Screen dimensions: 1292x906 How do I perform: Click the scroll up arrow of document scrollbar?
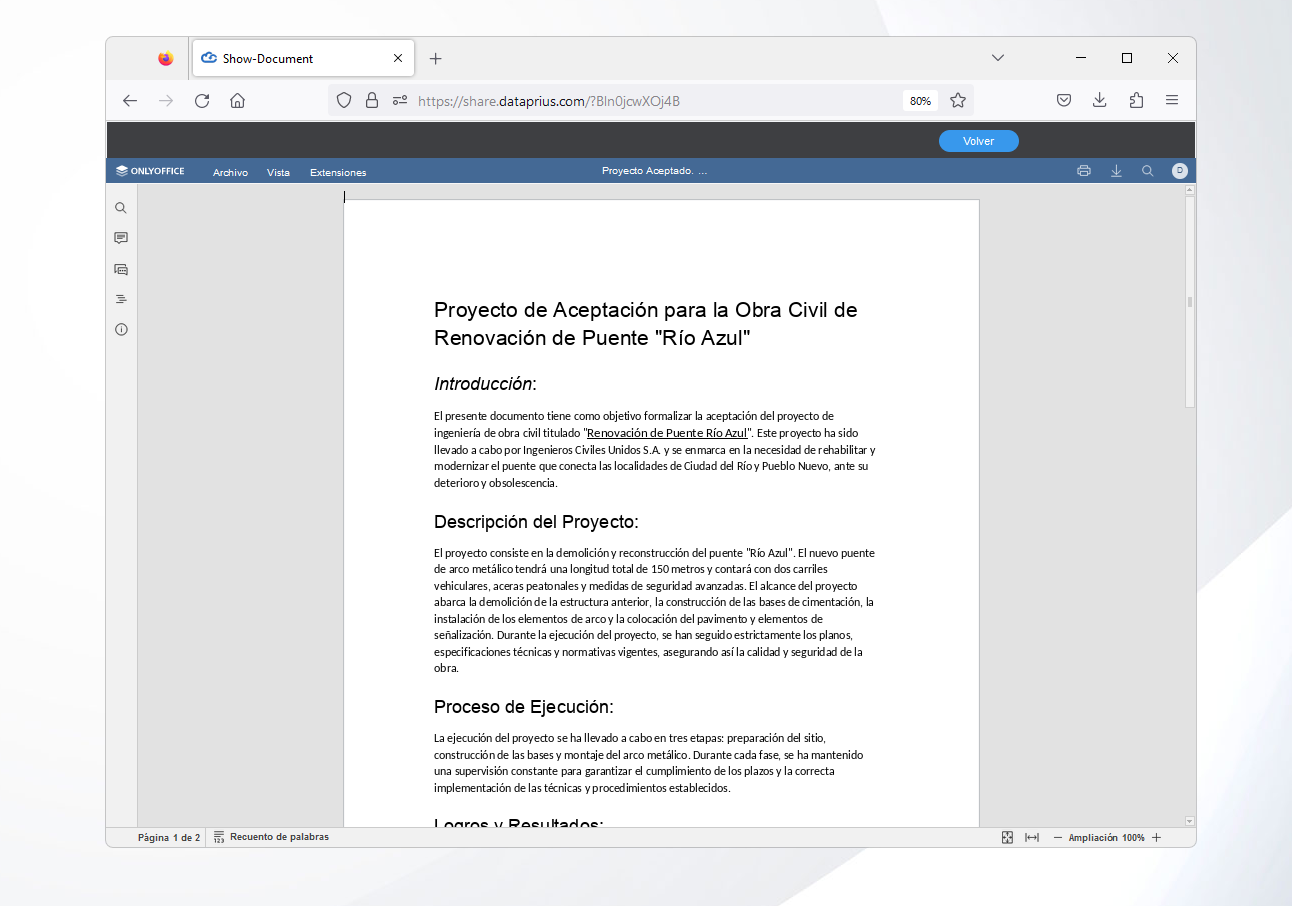(x=1190, y=190)
